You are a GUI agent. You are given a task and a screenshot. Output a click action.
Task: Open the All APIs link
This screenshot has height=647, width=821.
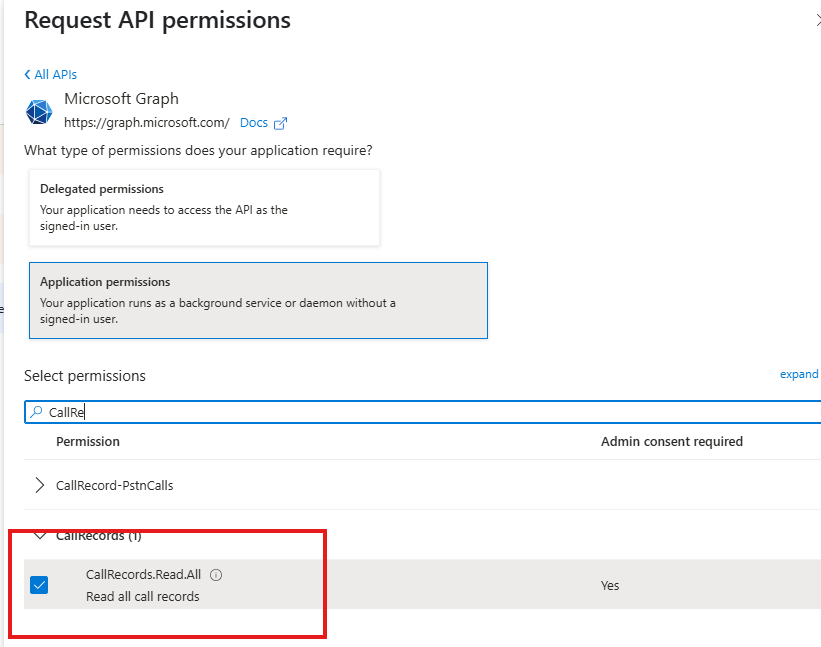56,73
